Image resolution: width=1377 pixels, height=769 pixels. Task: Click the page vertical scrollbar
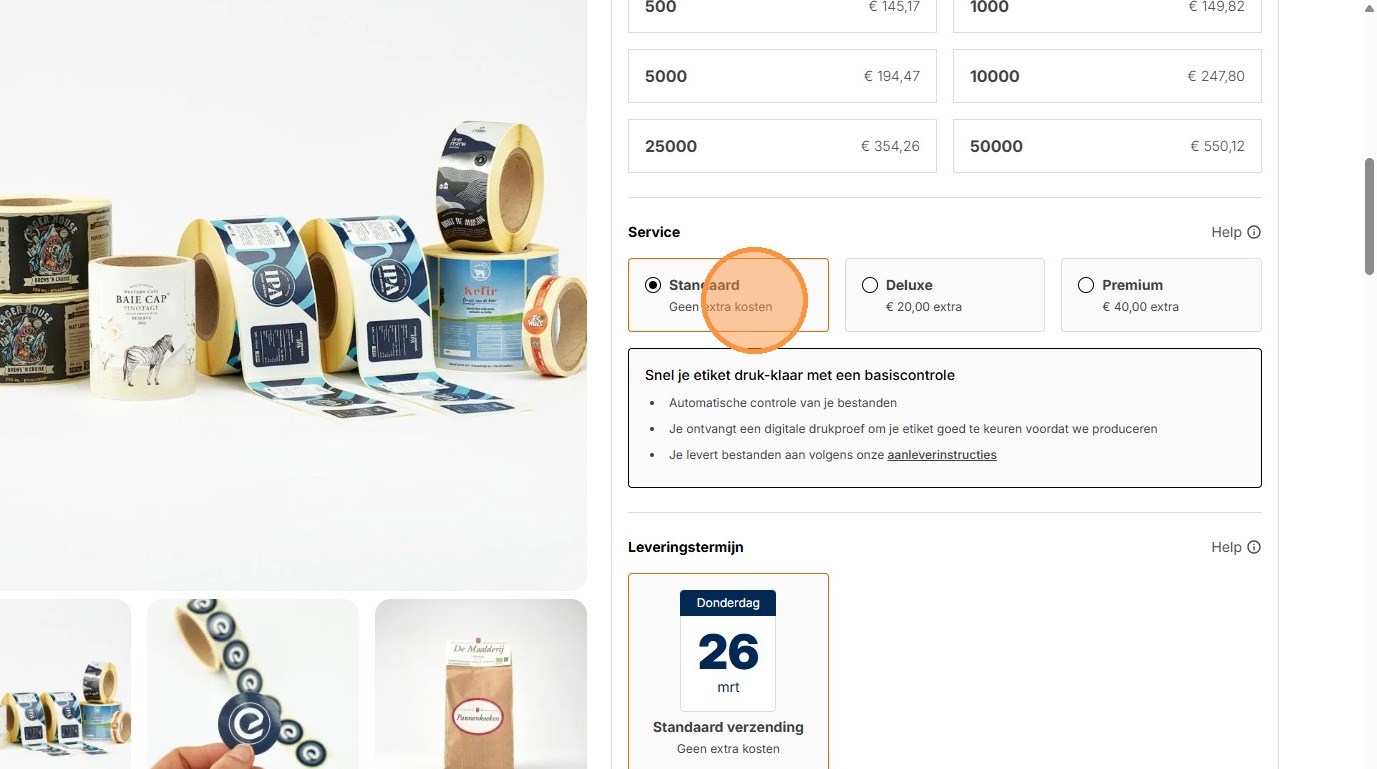click(x=1370, y=215)
